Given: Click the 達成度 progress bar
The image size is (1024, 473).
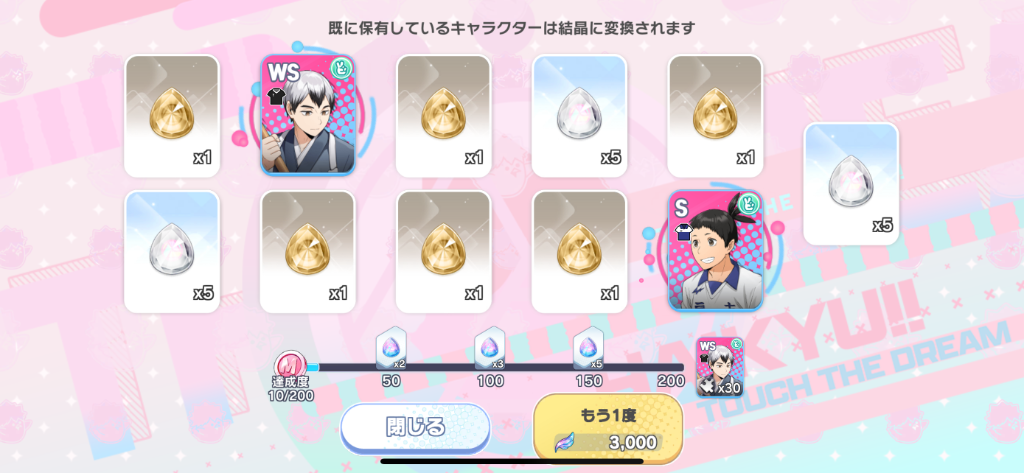Looking at the screenshot, I should (490, 368).
